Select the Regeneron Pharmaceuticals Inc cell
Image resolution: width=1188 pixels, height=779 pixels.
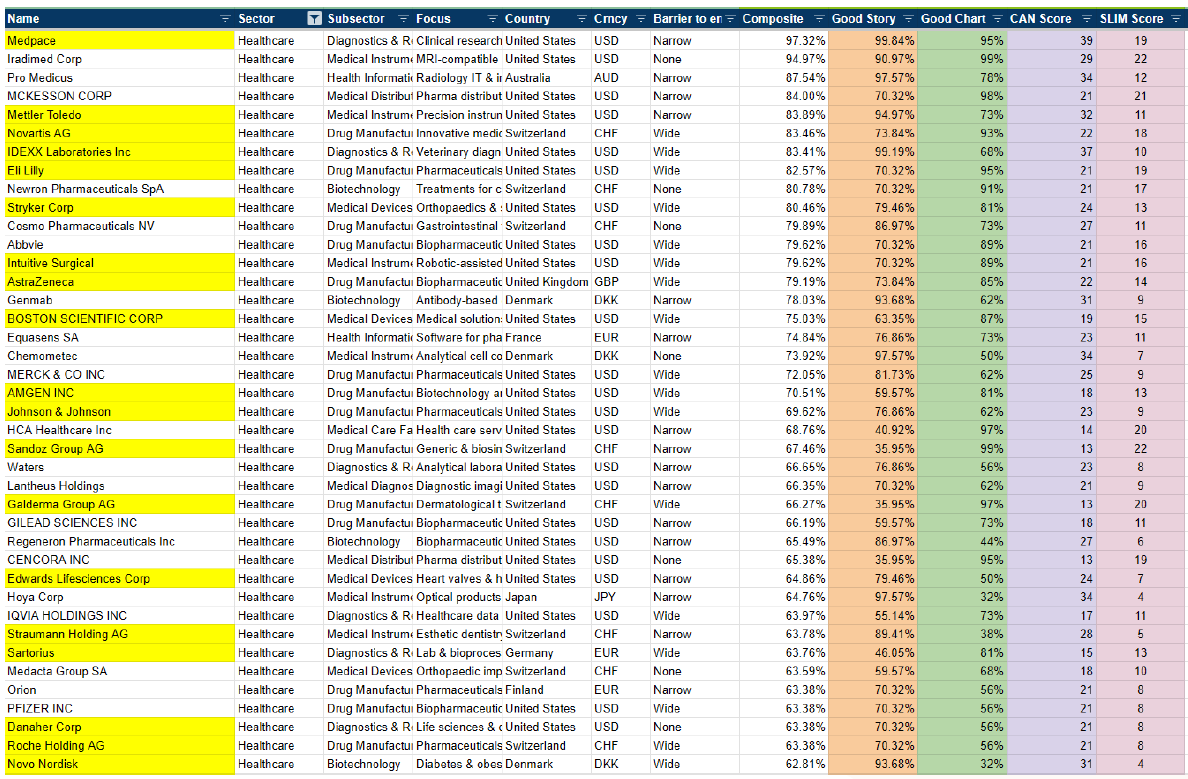pyautogui.click(x=120, y=542)
